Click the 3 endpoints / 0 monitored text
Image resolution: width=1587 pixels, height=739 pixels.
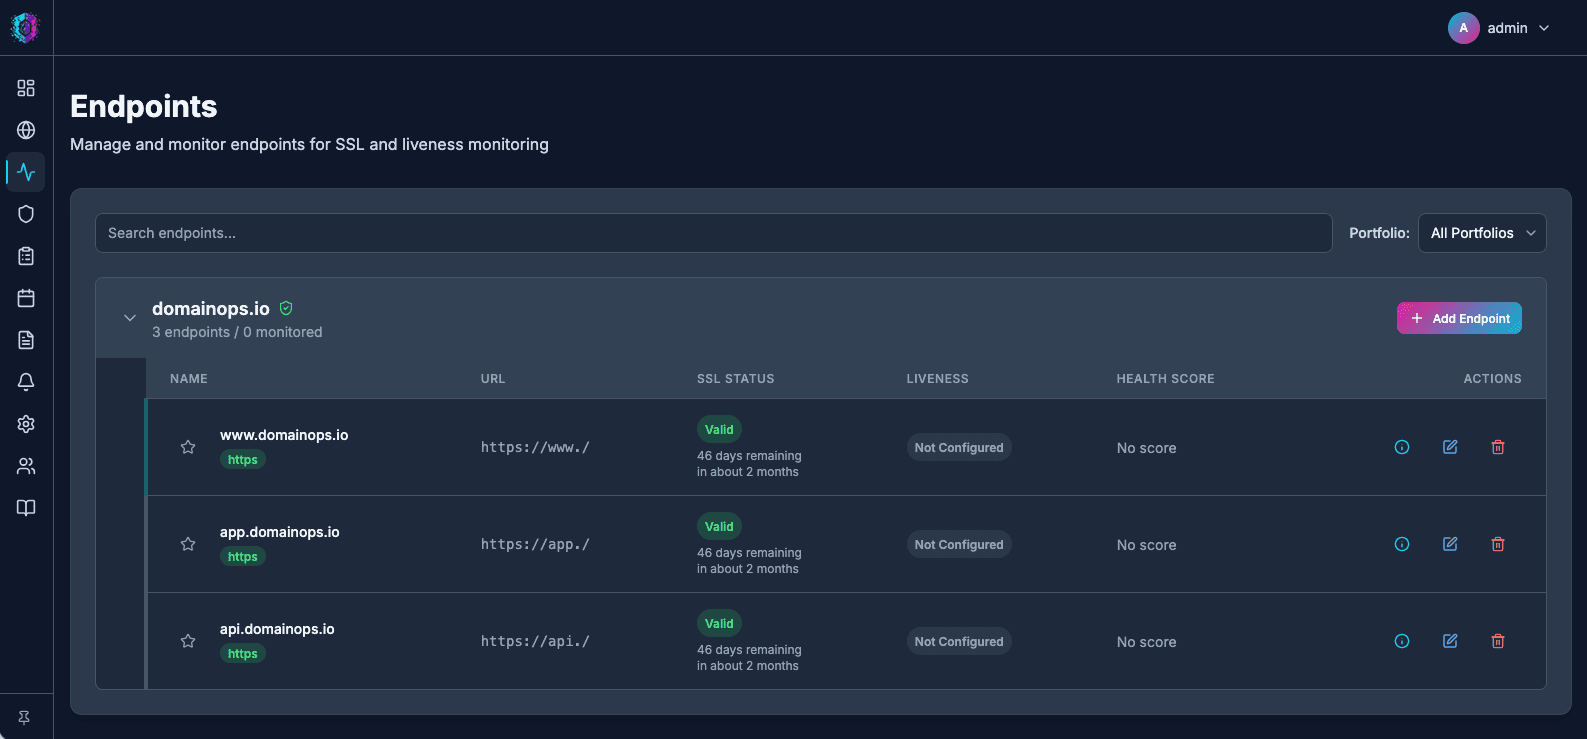237,332
